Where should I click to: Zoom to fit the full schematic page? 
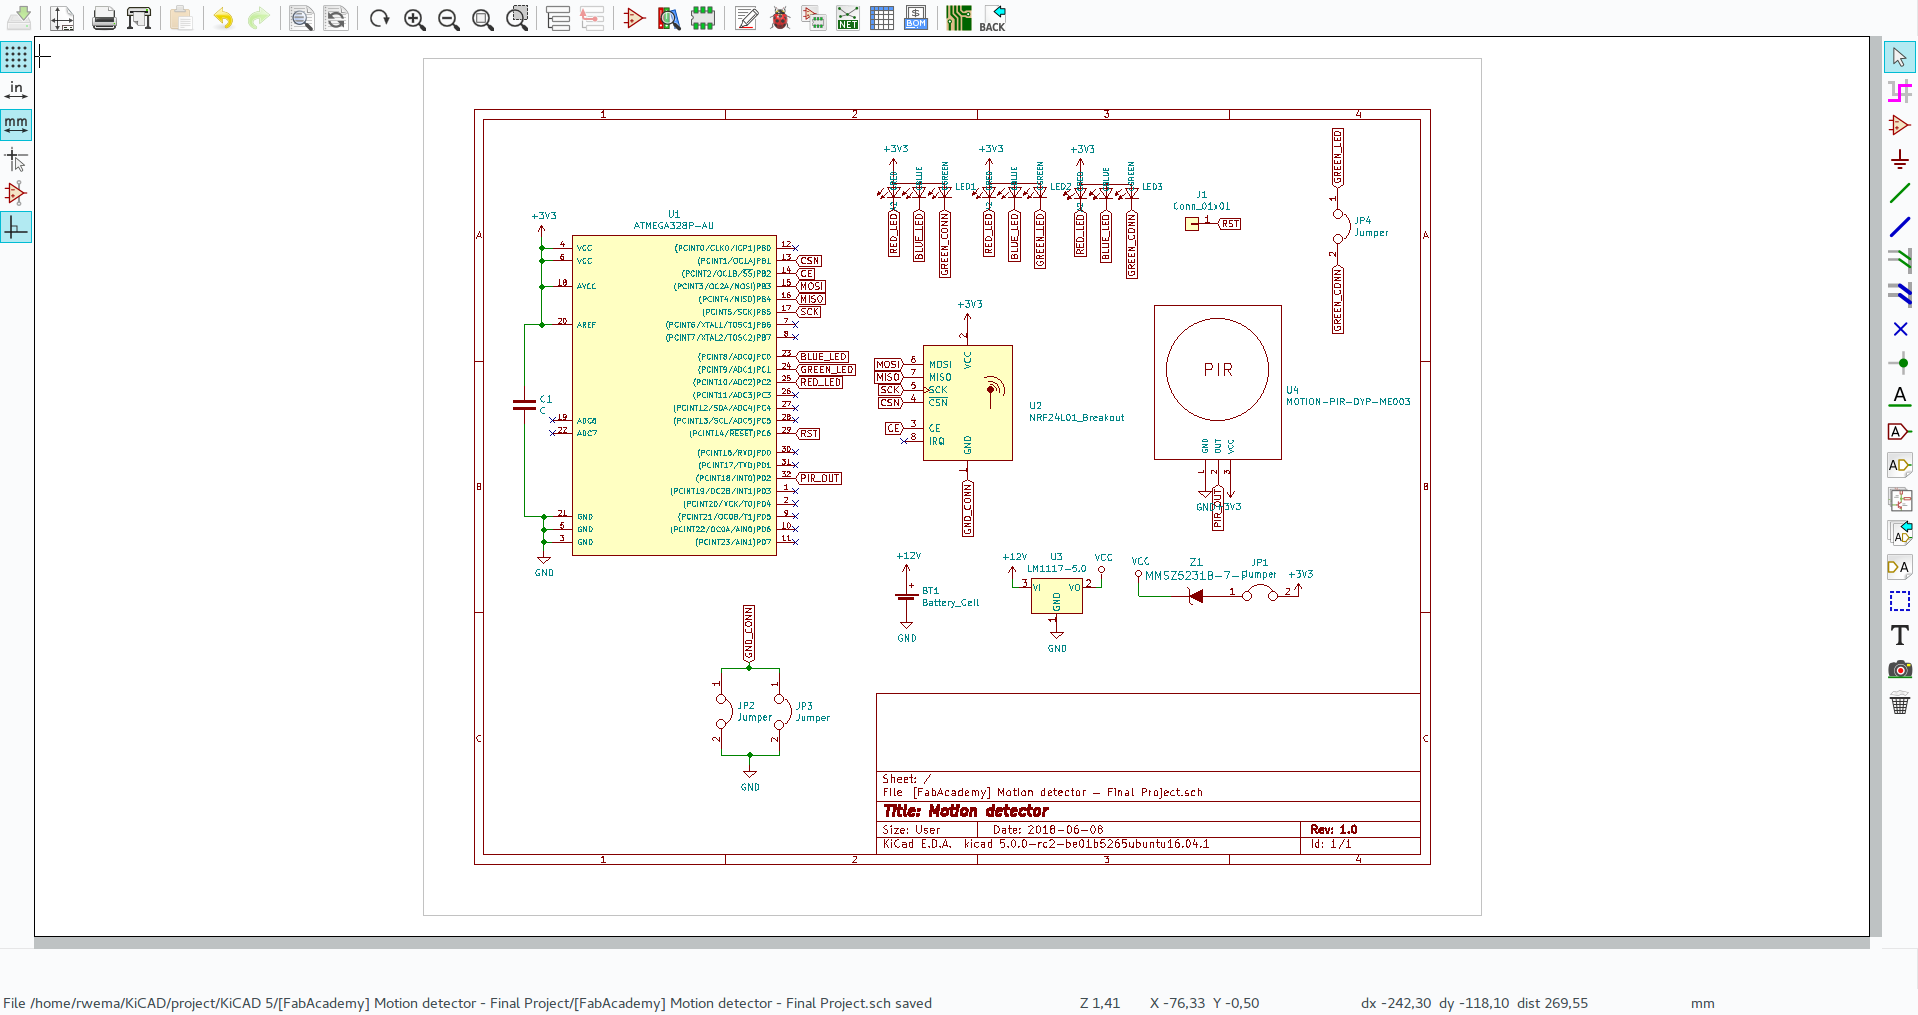click(x=482, y=18)
